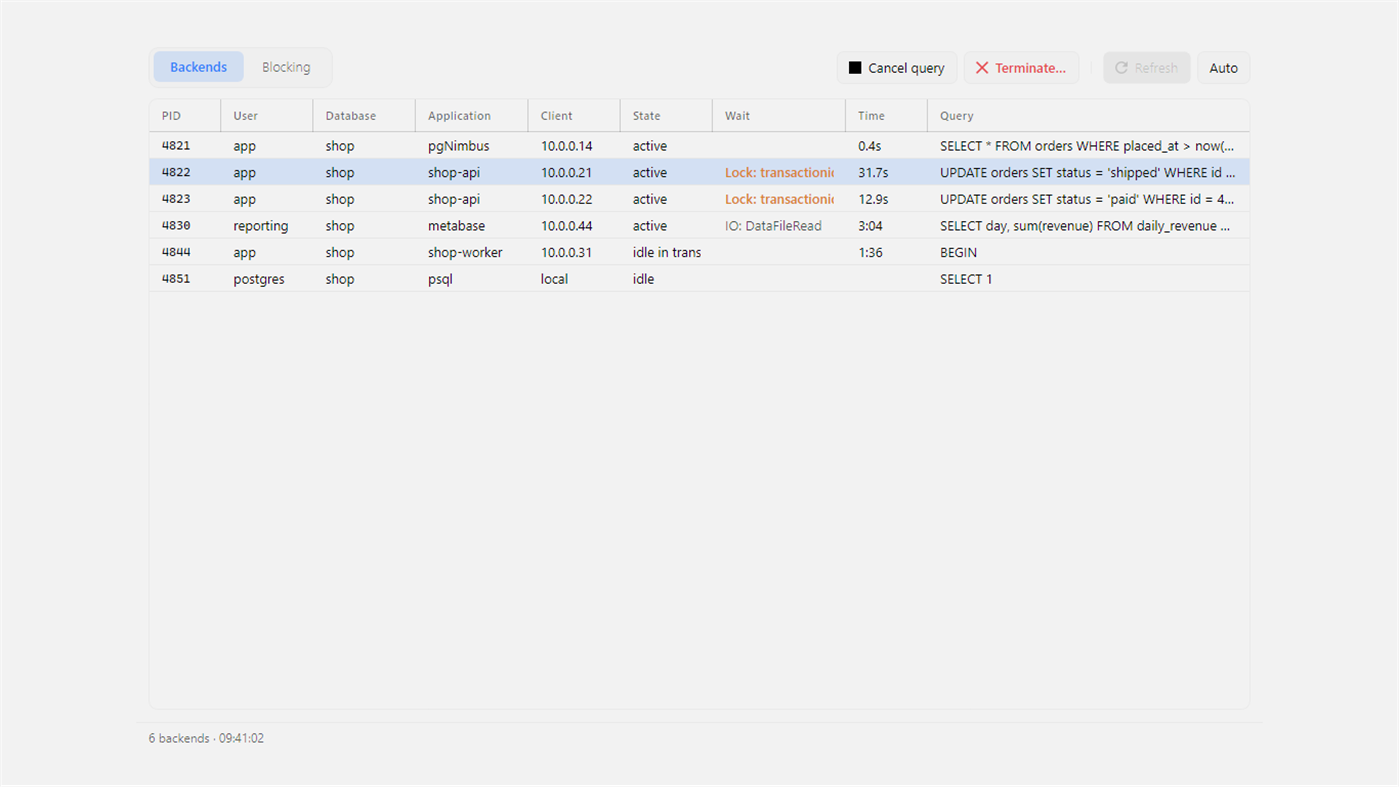This screenshot has height=787, width=1399.
Task: Select backend PID 4844
Action: pyautogui.click(x=699, y=253)
